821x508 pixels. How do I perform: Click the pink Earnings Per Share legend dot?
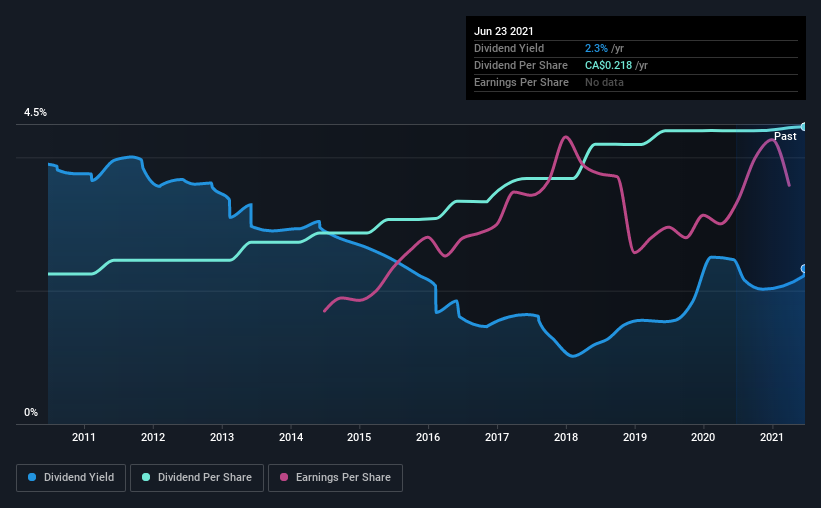pyautogui.click(x=284, y=477)
